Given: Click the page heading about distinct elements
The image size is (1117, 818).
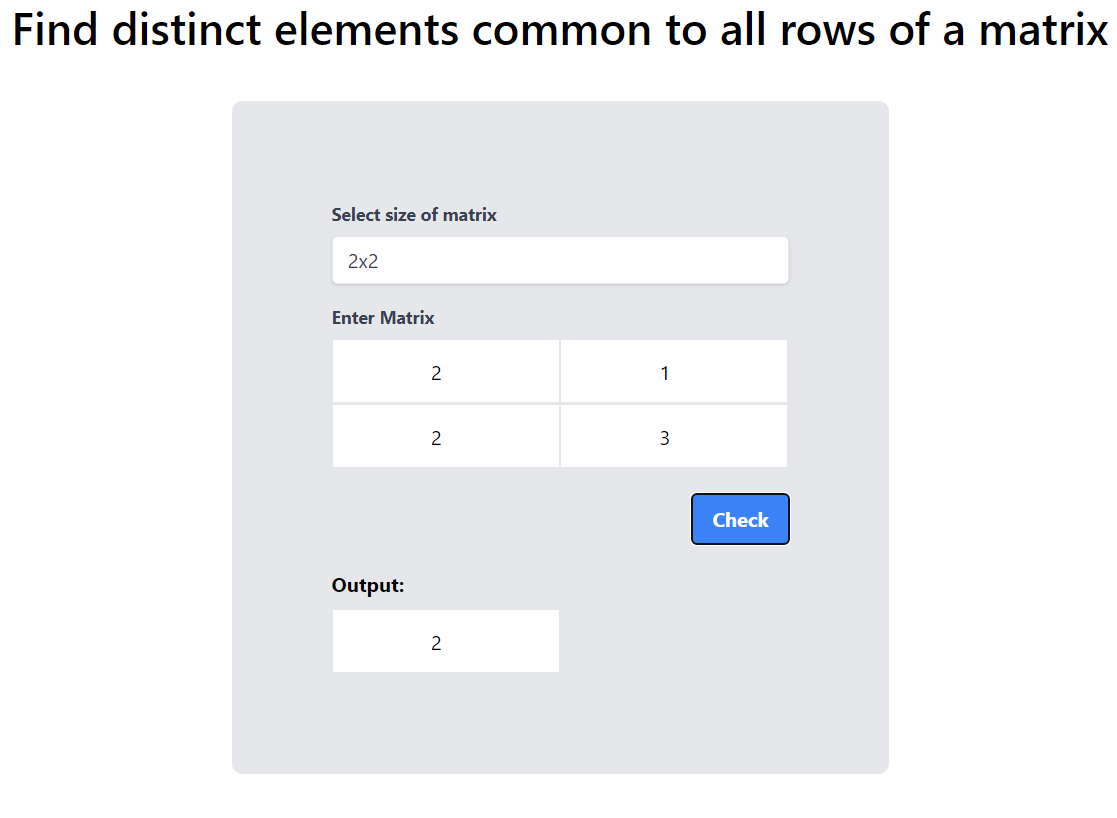Looking at the screenshot, I should coord(560,30).
